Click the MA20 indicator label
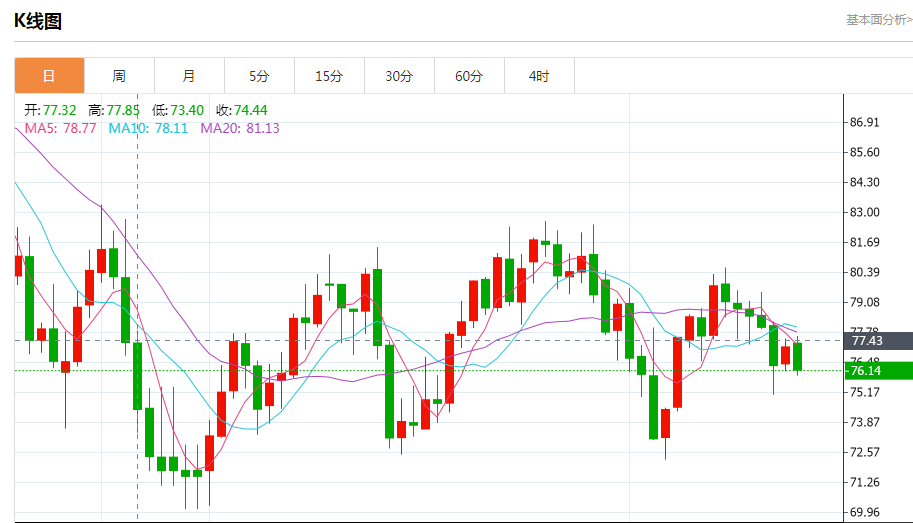The height and width of the screenshot is (523, 913). click(x=240, y=128)
